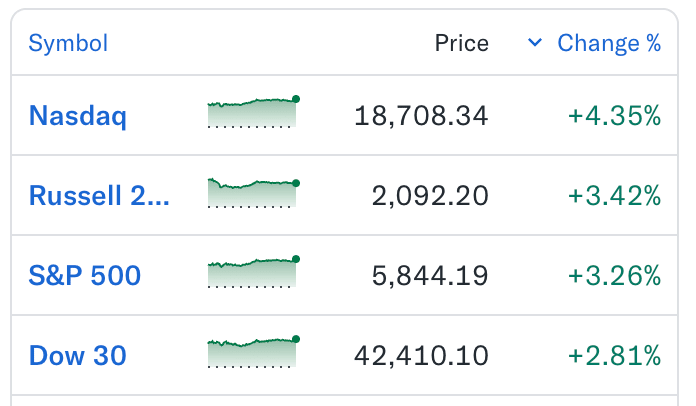Click the Dow 30 change +2.81%
Image resolution: width=696 pixels, height=406 pixels.
(x=614, y=356)
